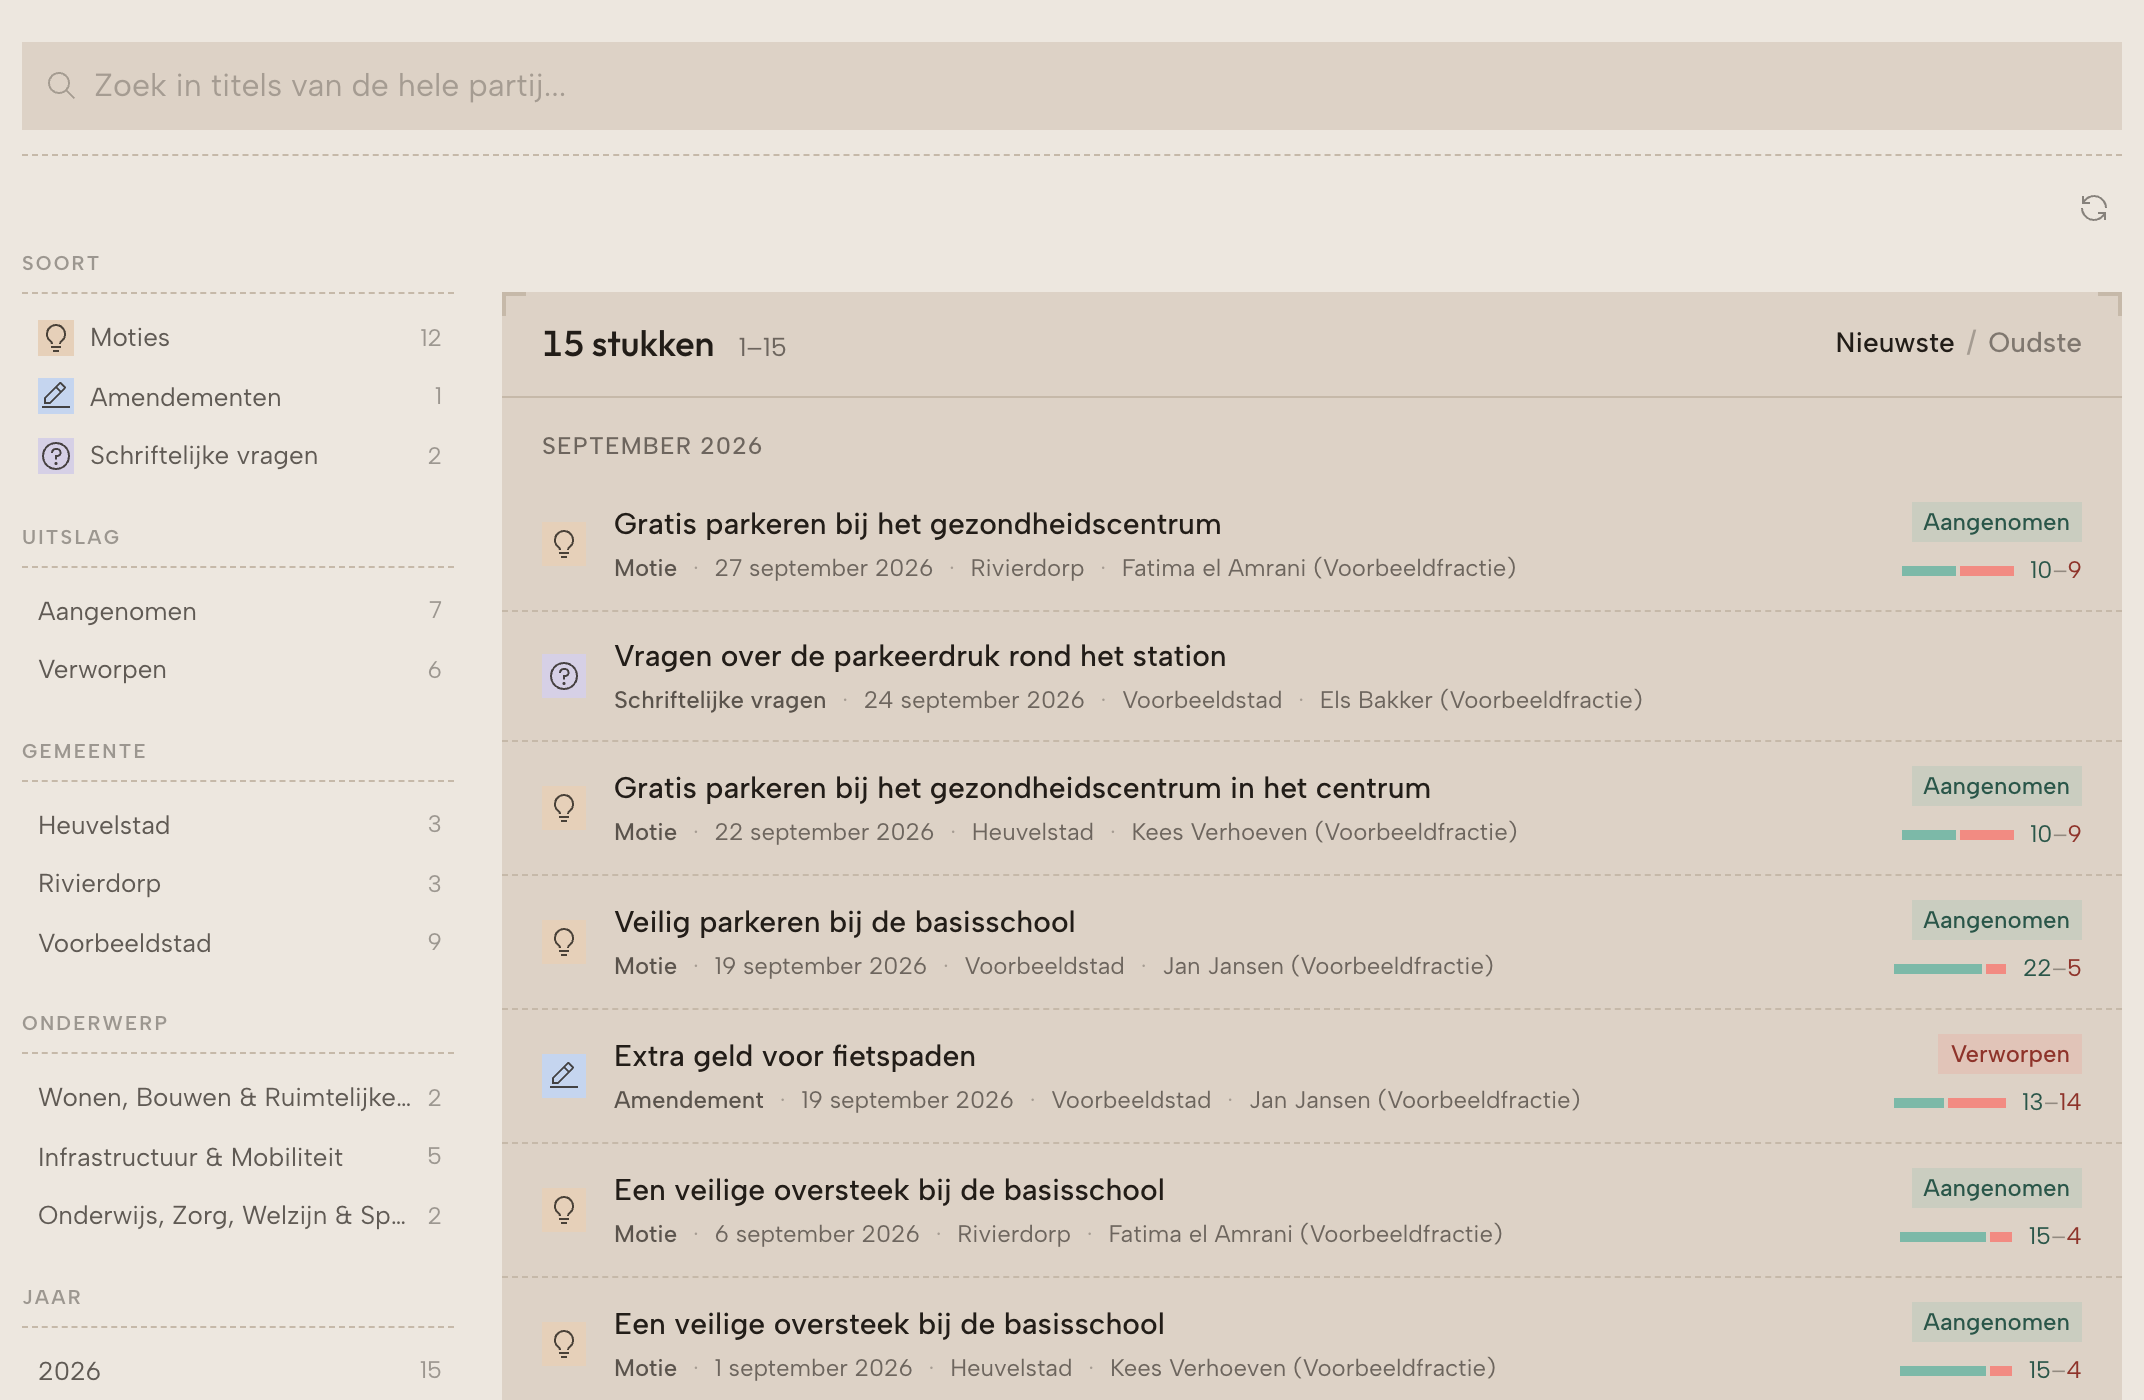Open Een veilige oversteek motie of 1 september
Screen dimensions: 2144x1400
point(889,1324)
